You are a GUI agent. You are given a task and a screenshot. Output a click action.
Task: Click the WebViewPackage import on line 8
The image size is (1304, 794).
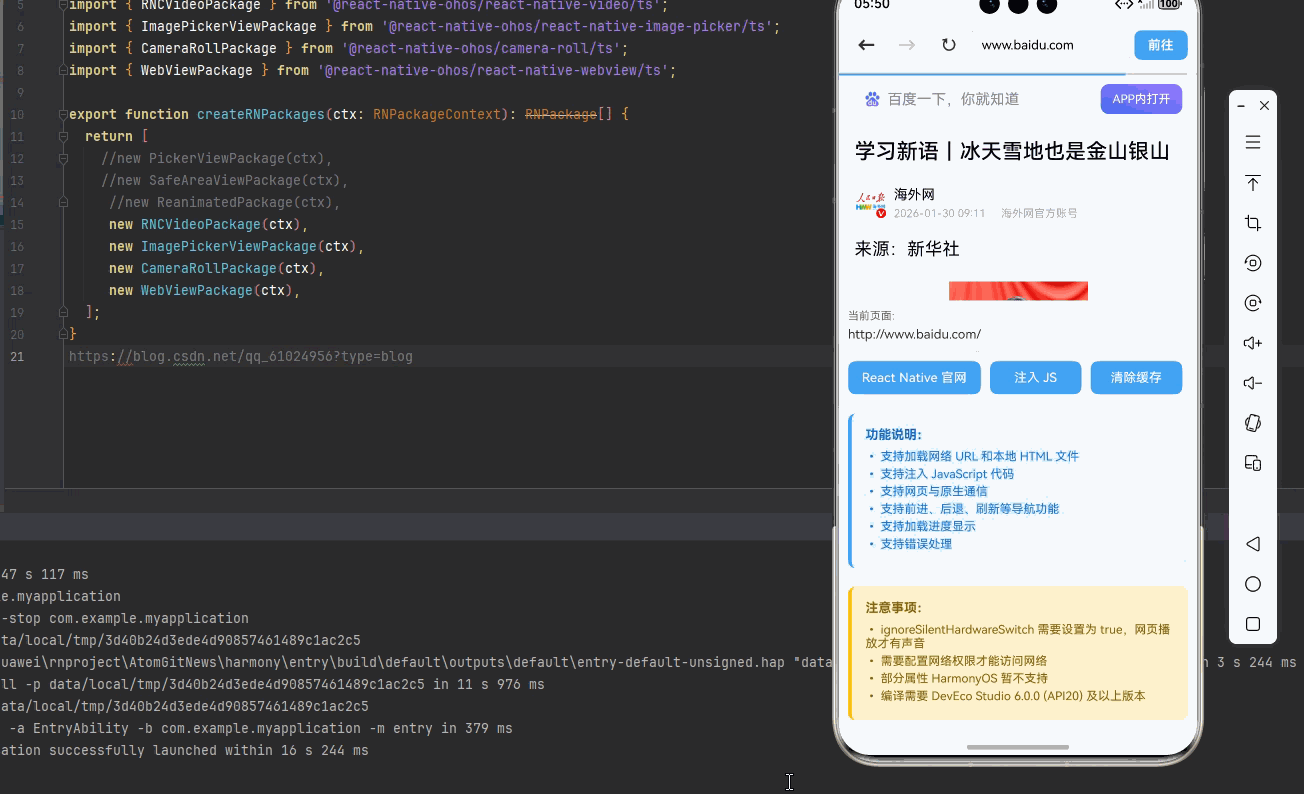[372, 70]
